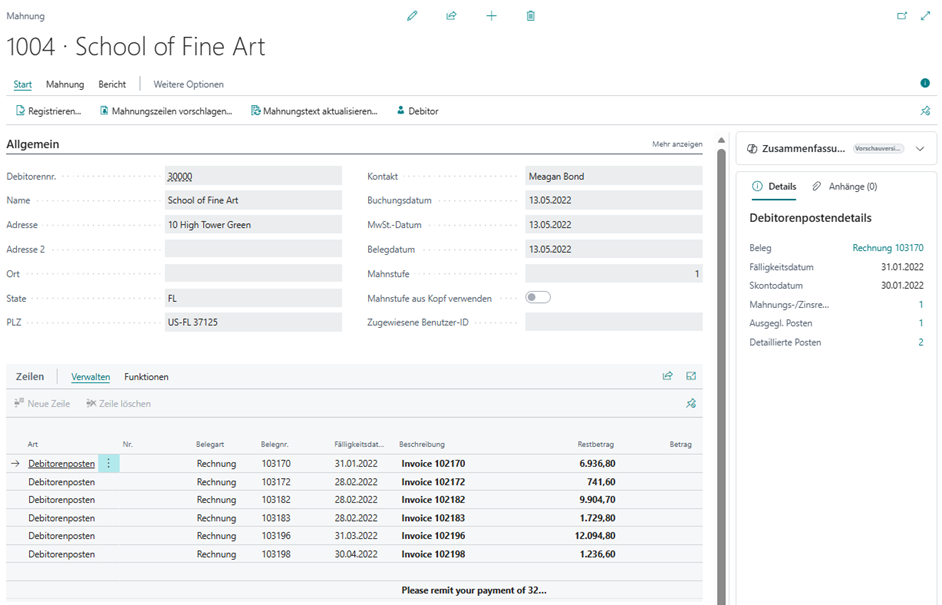Open the Anhänge (0) tab

[844, 186]
